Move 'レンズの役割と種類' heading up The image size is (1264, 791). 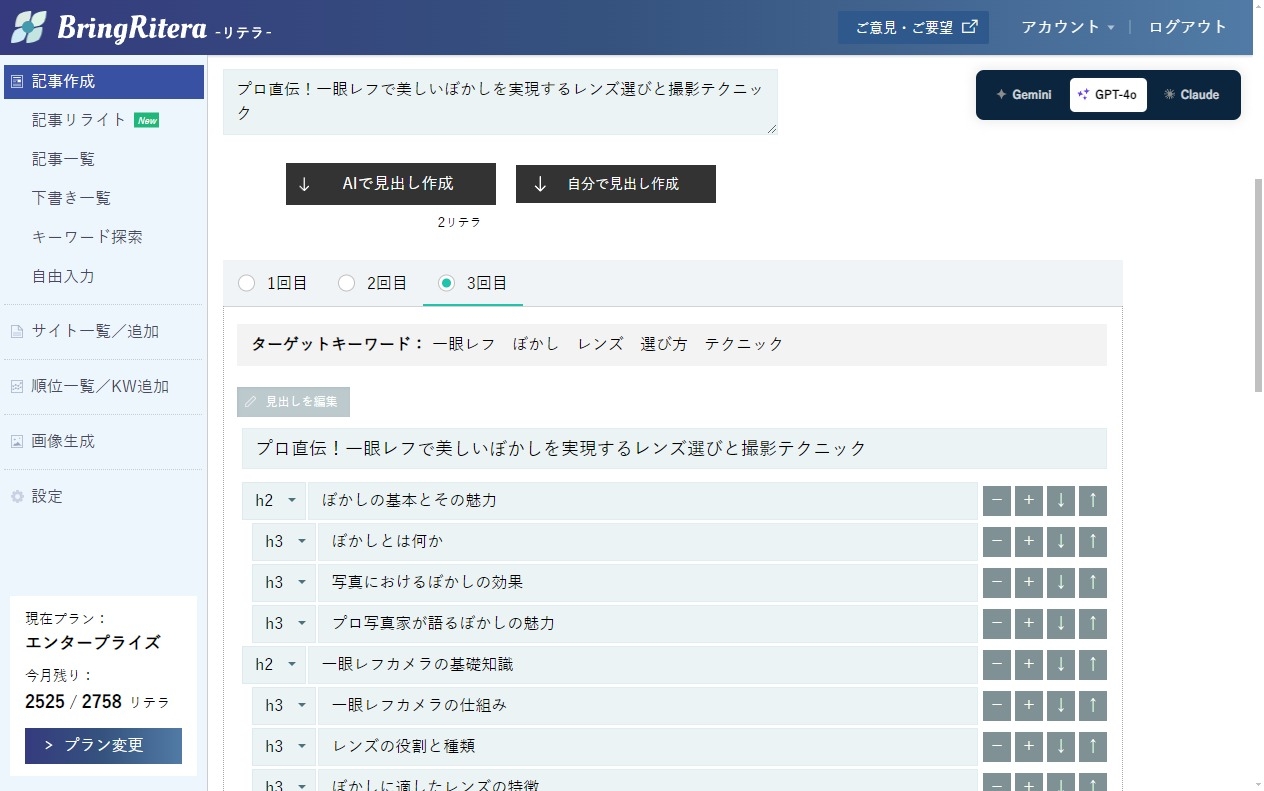point(1092,747)
